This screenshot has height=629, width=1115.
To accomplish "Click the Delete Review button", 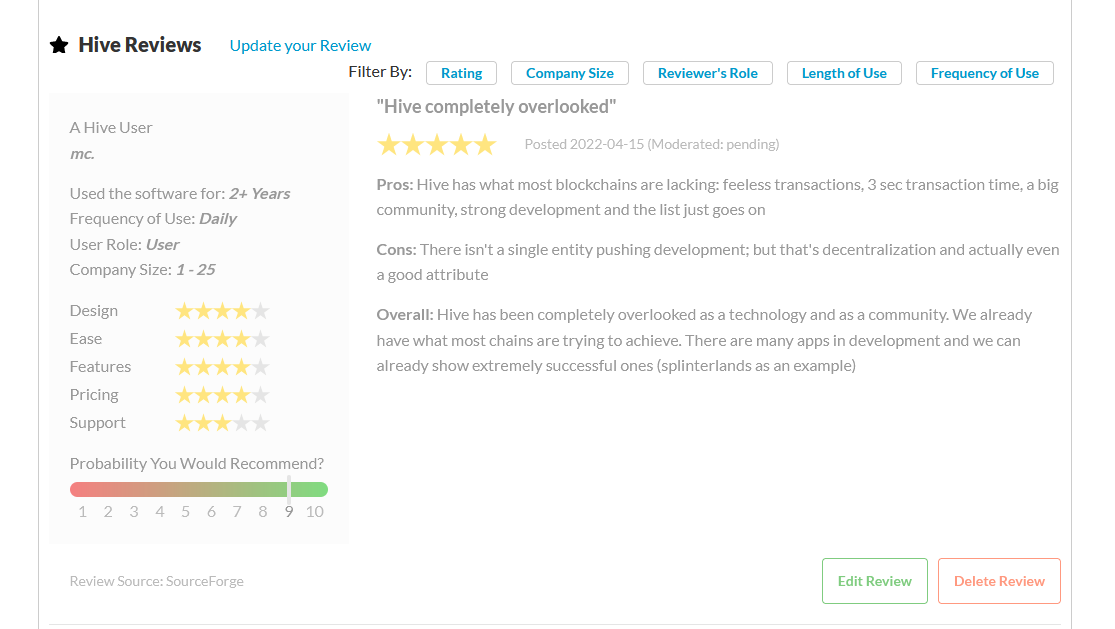I will coord(999,581).
